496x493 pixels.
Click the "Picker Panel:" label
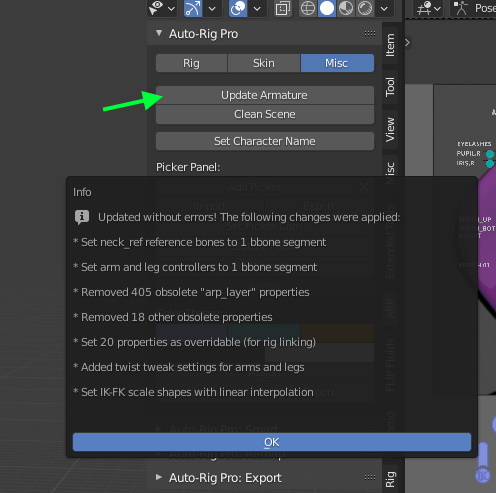188,167
